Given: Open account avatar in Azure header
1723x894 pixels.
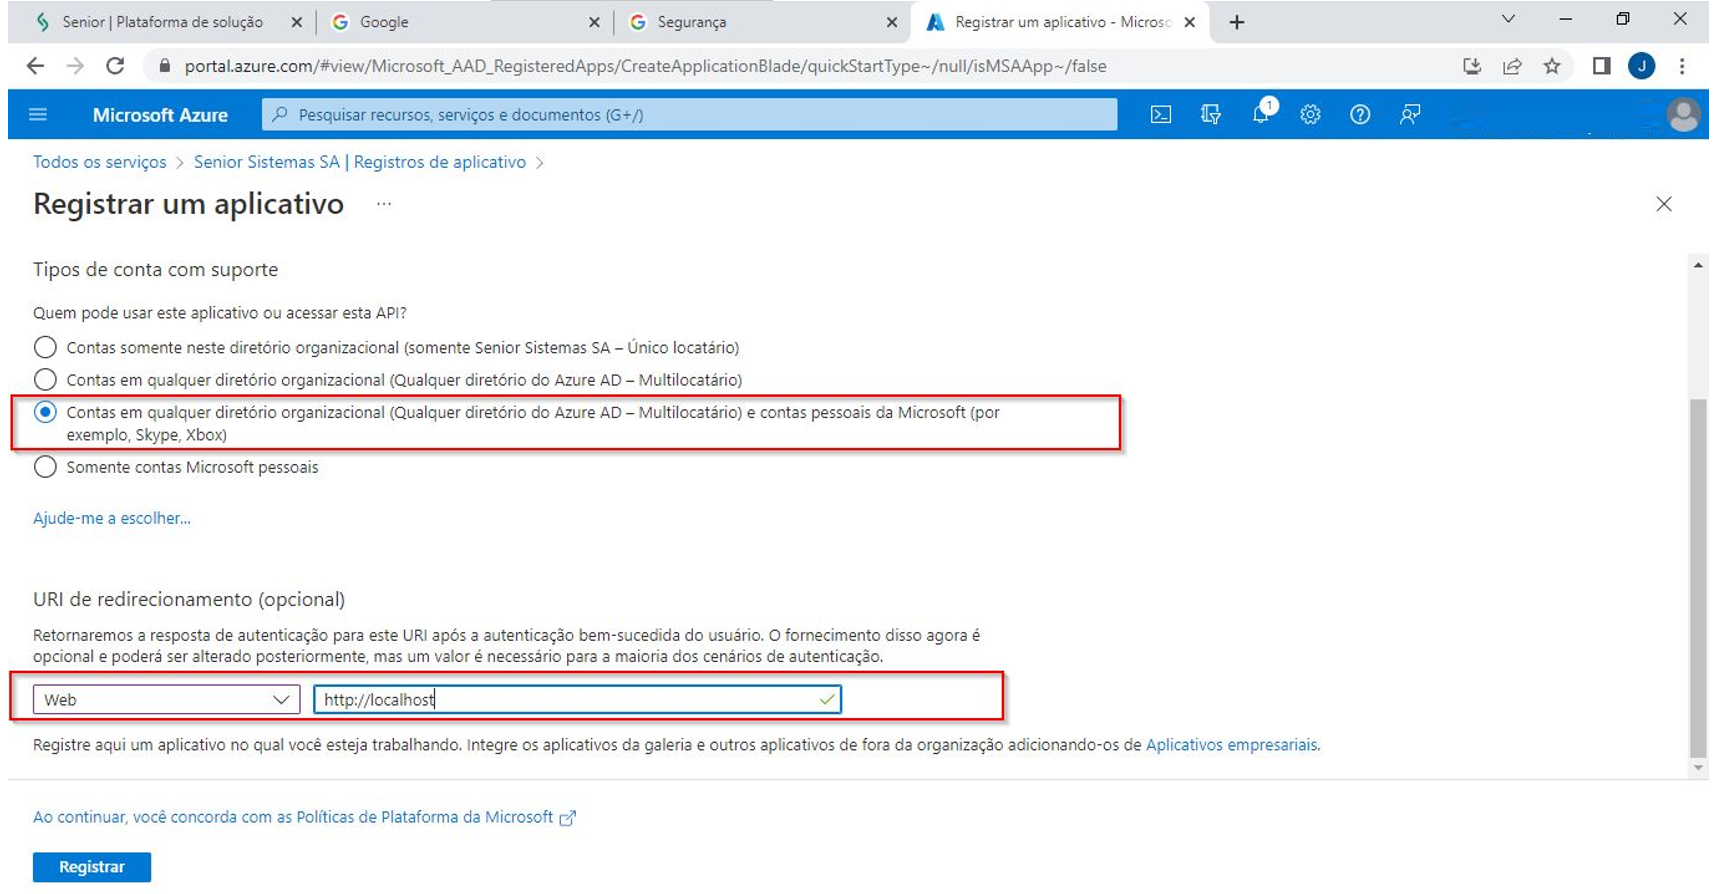Looking at the screenshot, I should (x=1684, y=115).
